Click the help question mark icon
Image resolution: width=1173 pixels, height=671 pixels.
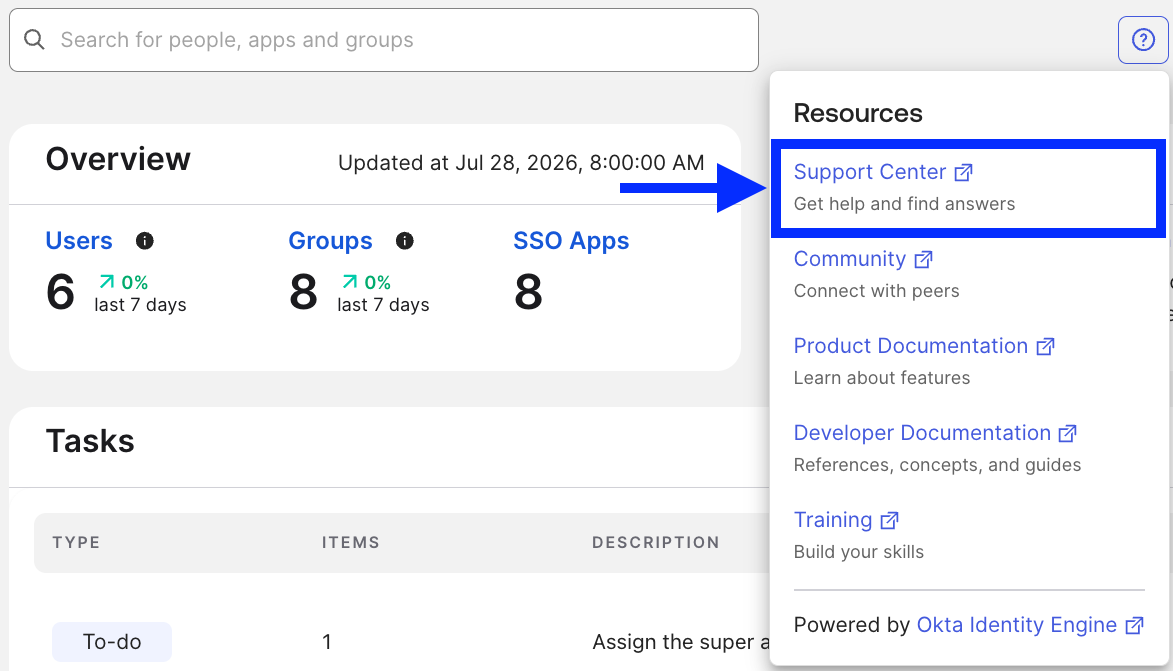tap(1143, 40)
